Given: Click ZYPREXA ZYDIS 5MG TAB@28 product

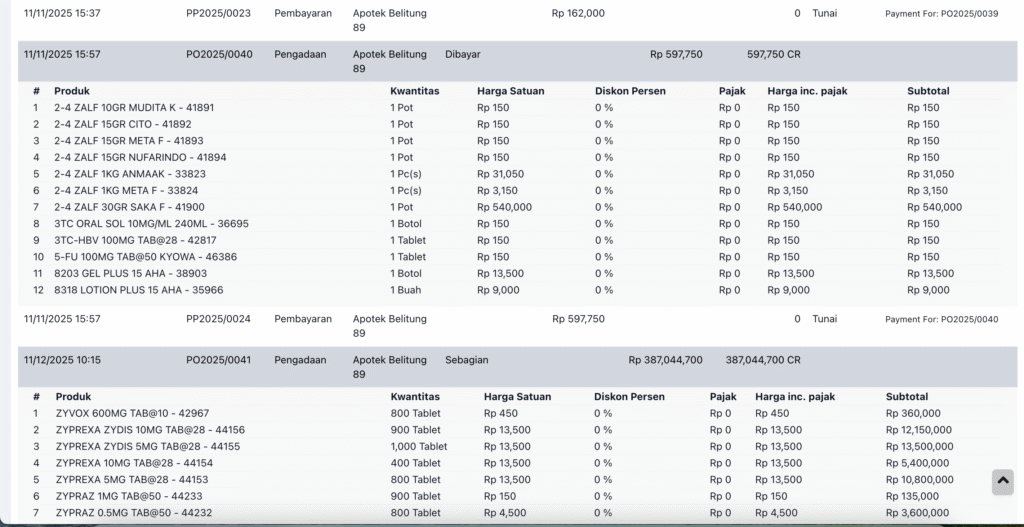Looking at the screenshot, I should click(148, 446).
